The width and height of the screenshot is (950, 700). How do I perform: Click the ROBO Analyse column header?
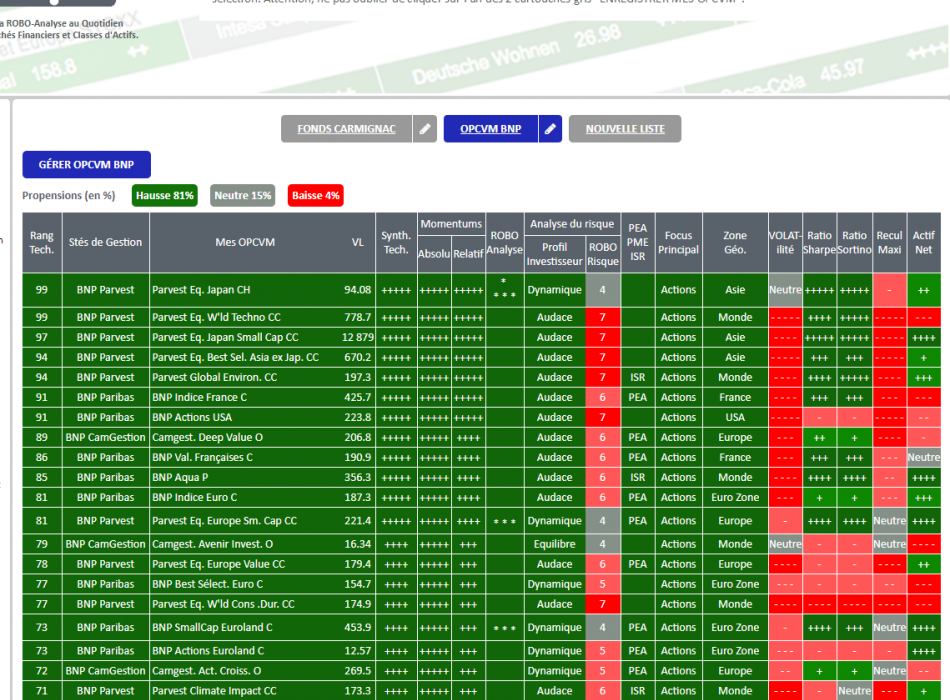pyautogui.click(x=505, y=242)
